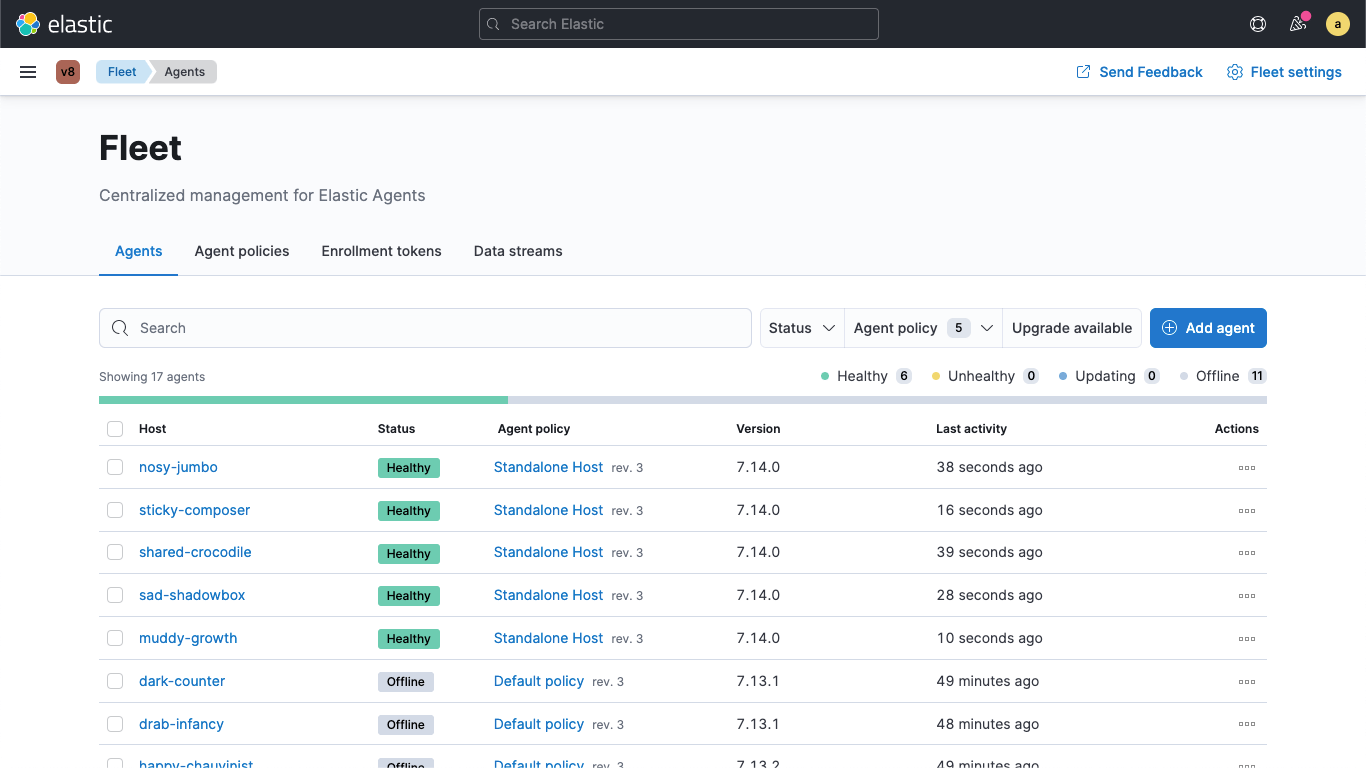Click the Last activity column header
The width and height of the screenshot is (1366, 768).
[x=971, y=429]
